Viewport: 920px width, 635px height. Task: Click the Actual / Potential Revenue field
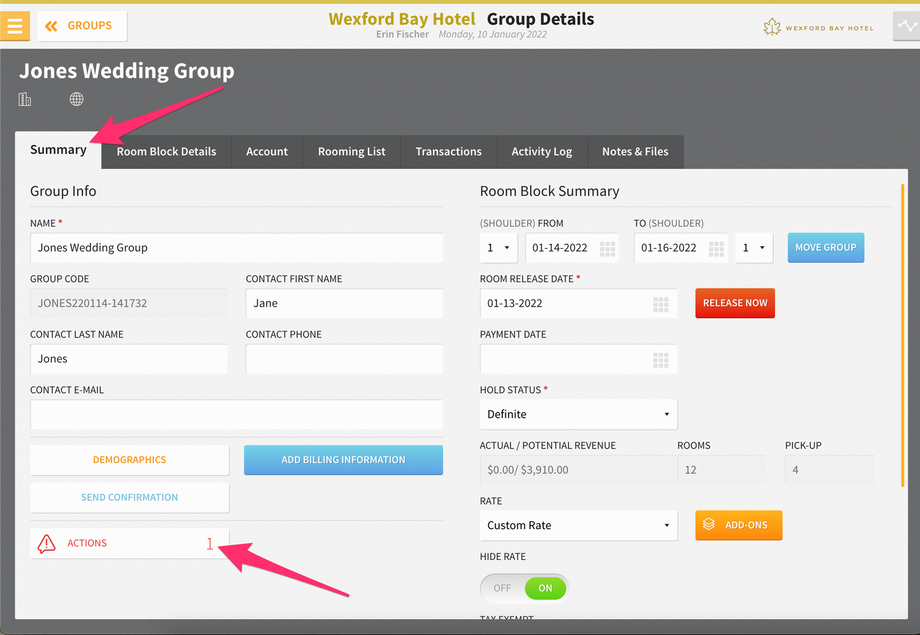click(x=579, y=470)
